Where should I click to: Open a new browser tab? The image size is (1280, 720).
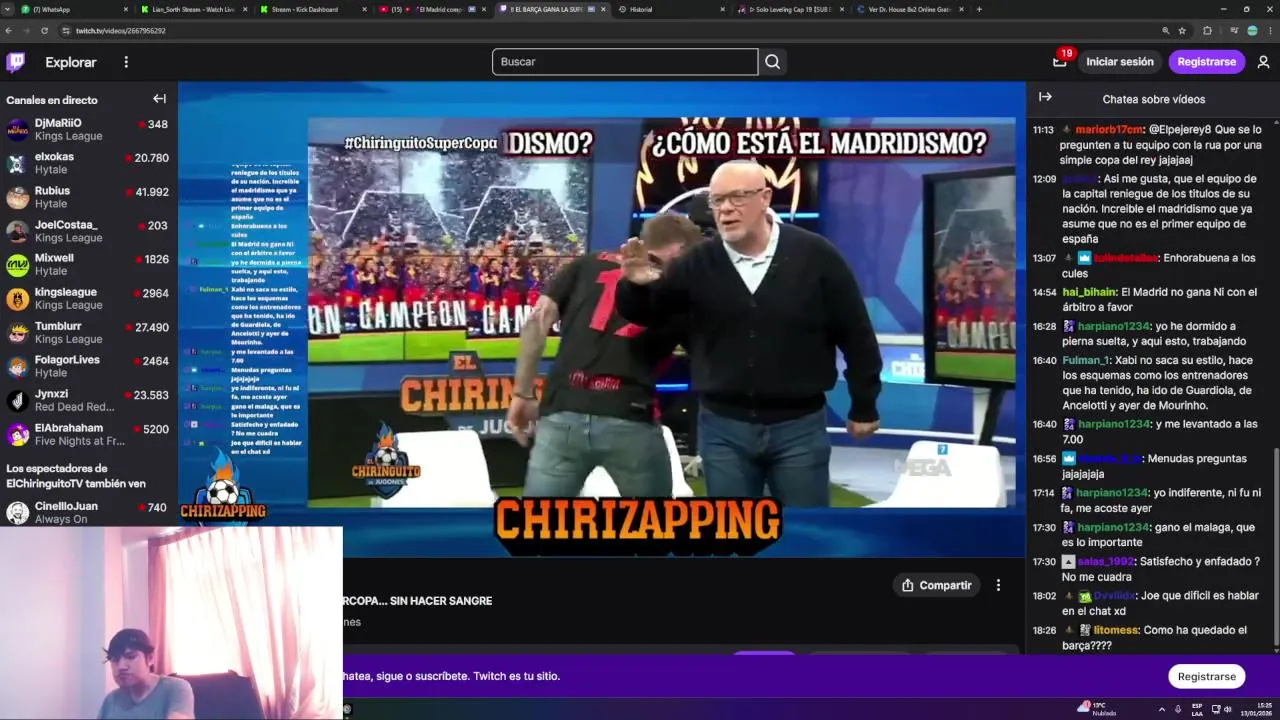(x=978, y=9)
